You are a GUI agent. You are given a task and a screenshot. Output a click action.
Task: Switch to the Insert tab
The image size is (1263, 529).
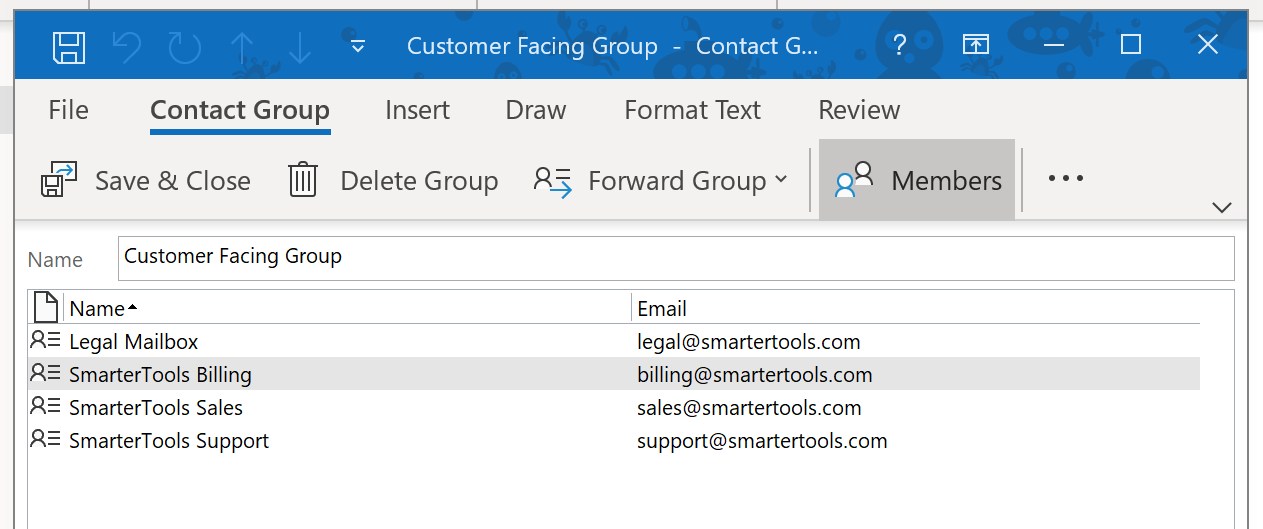[x=418, y=110]
